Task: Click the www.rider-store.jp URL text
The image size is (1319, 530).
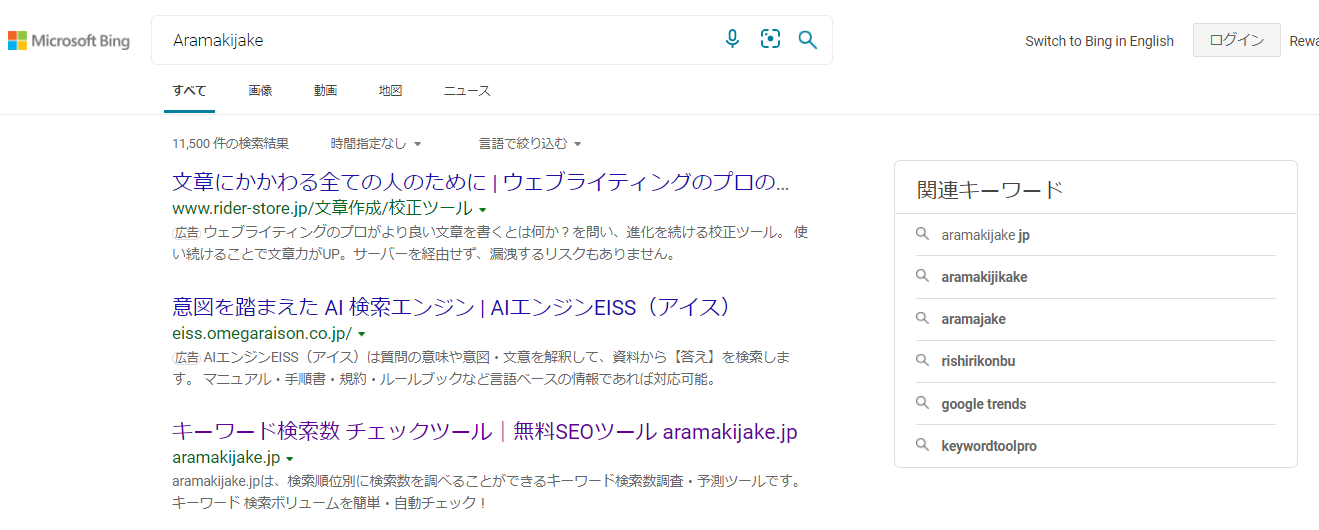Action: (x=322, y=209)
